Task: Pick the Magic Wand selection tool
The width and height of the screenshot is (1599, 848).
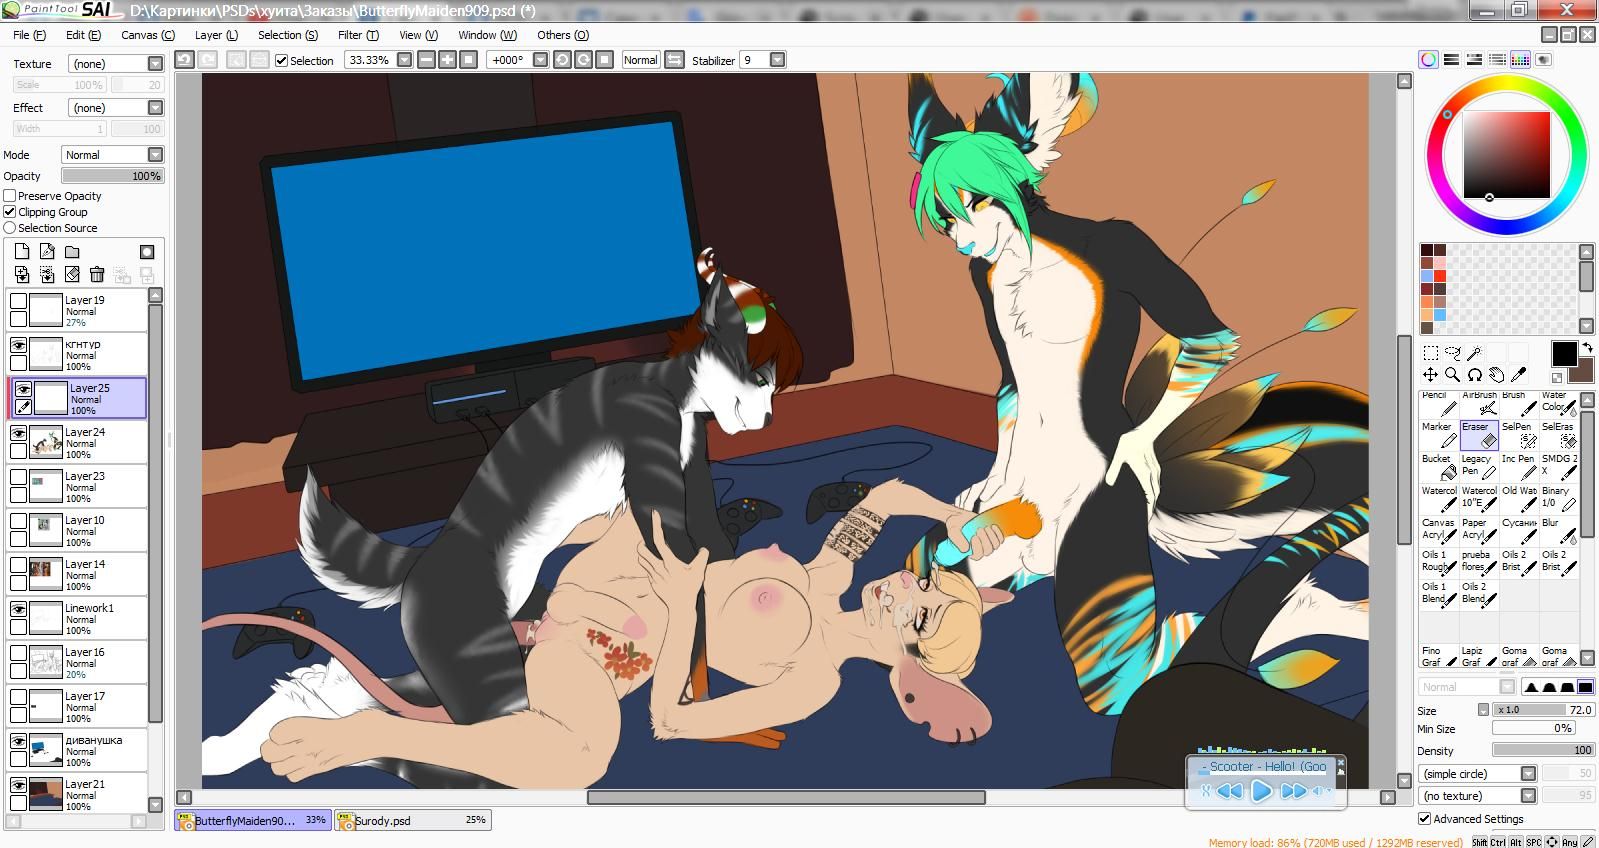Action: (x=1475, y=353)
